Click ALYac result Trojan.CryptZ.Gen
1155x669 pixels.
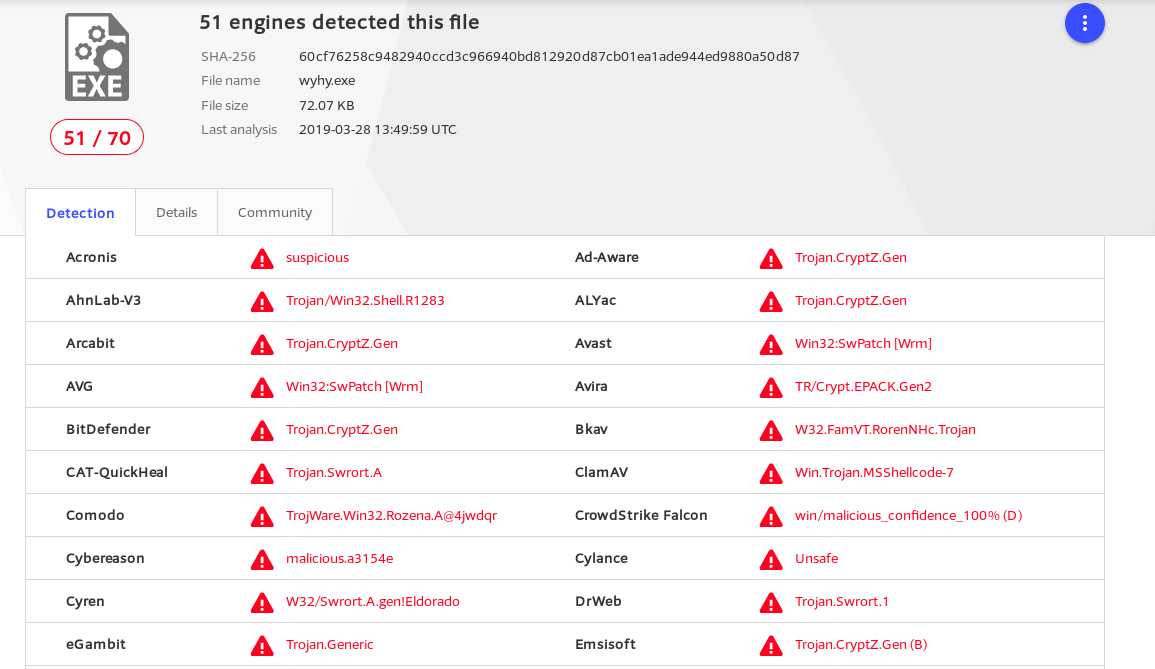[851, 300]
